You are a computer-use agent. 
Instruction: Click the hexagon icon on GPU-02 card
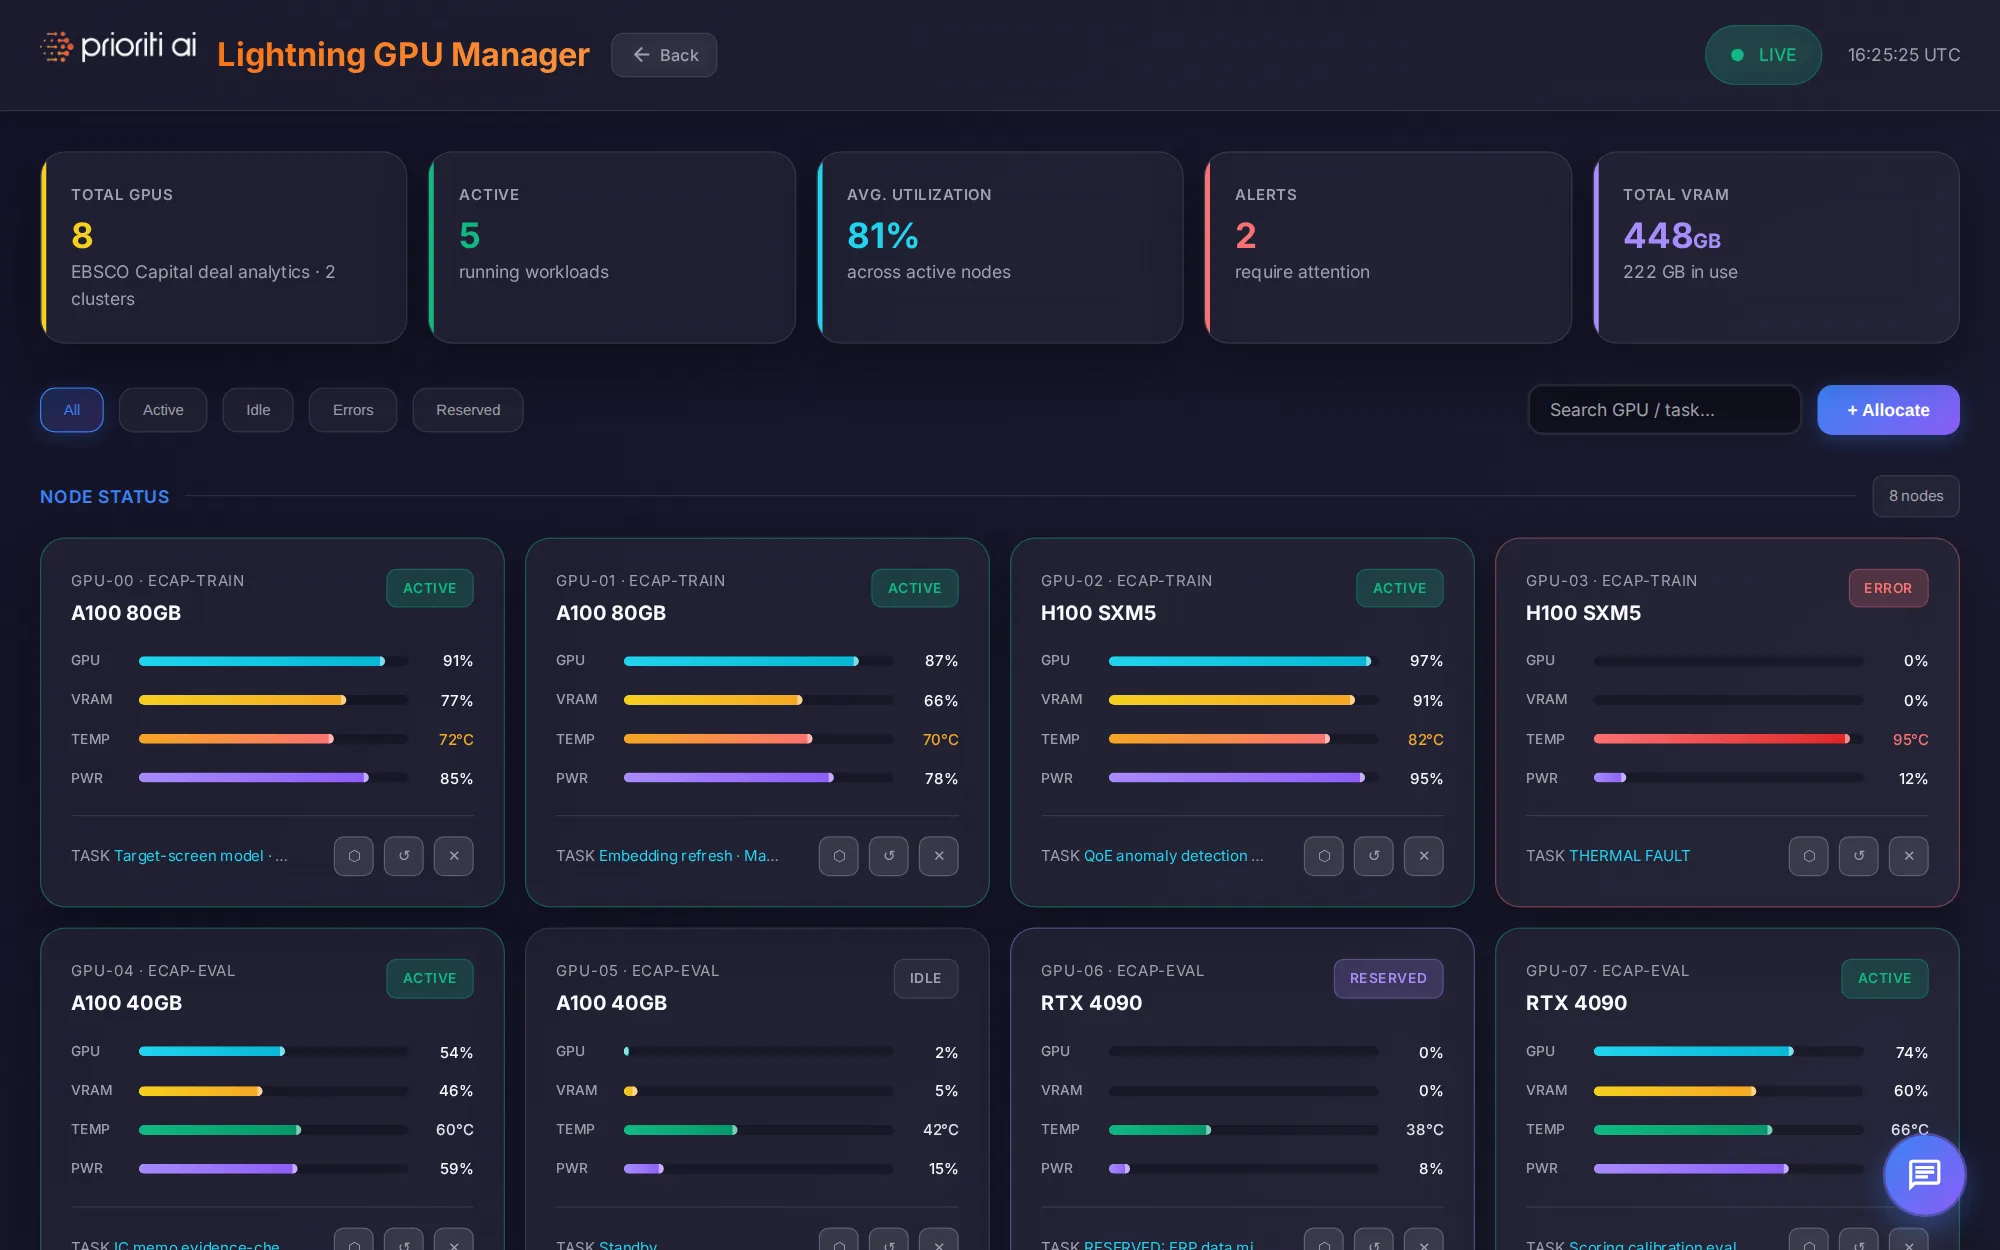pos(1324,856)
